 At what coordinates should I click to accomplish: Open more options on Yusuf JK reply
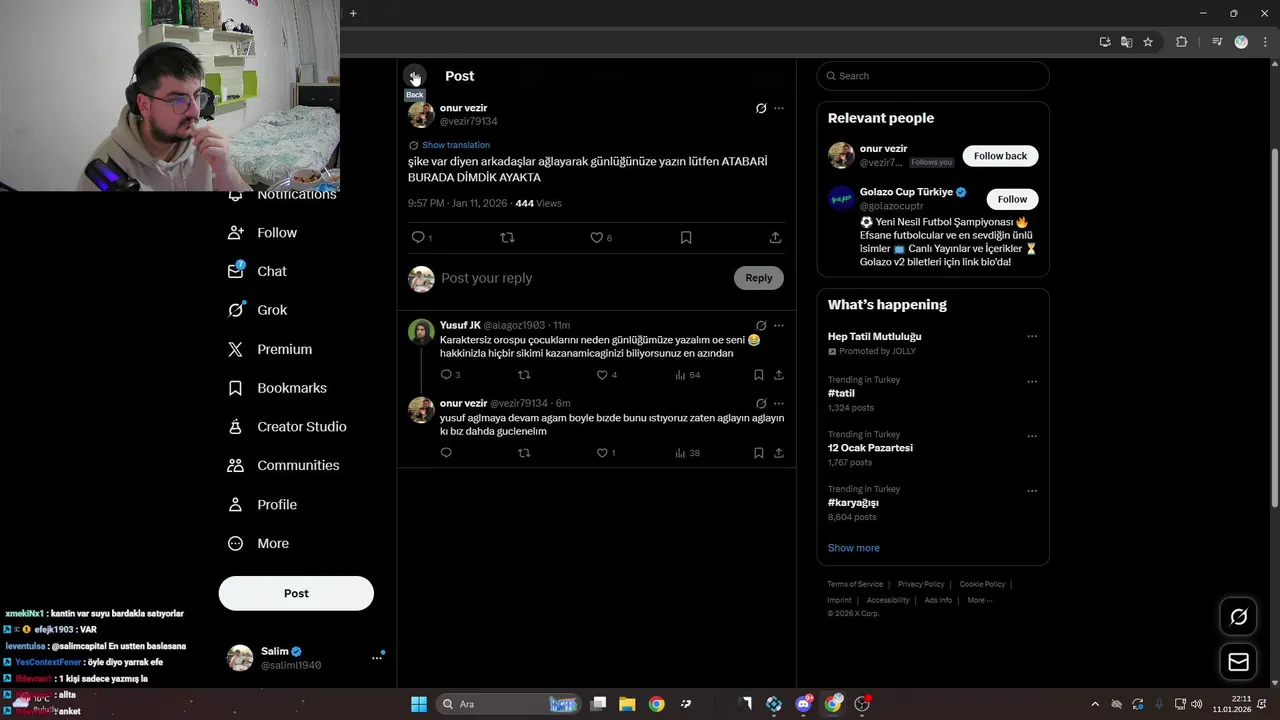779,325
